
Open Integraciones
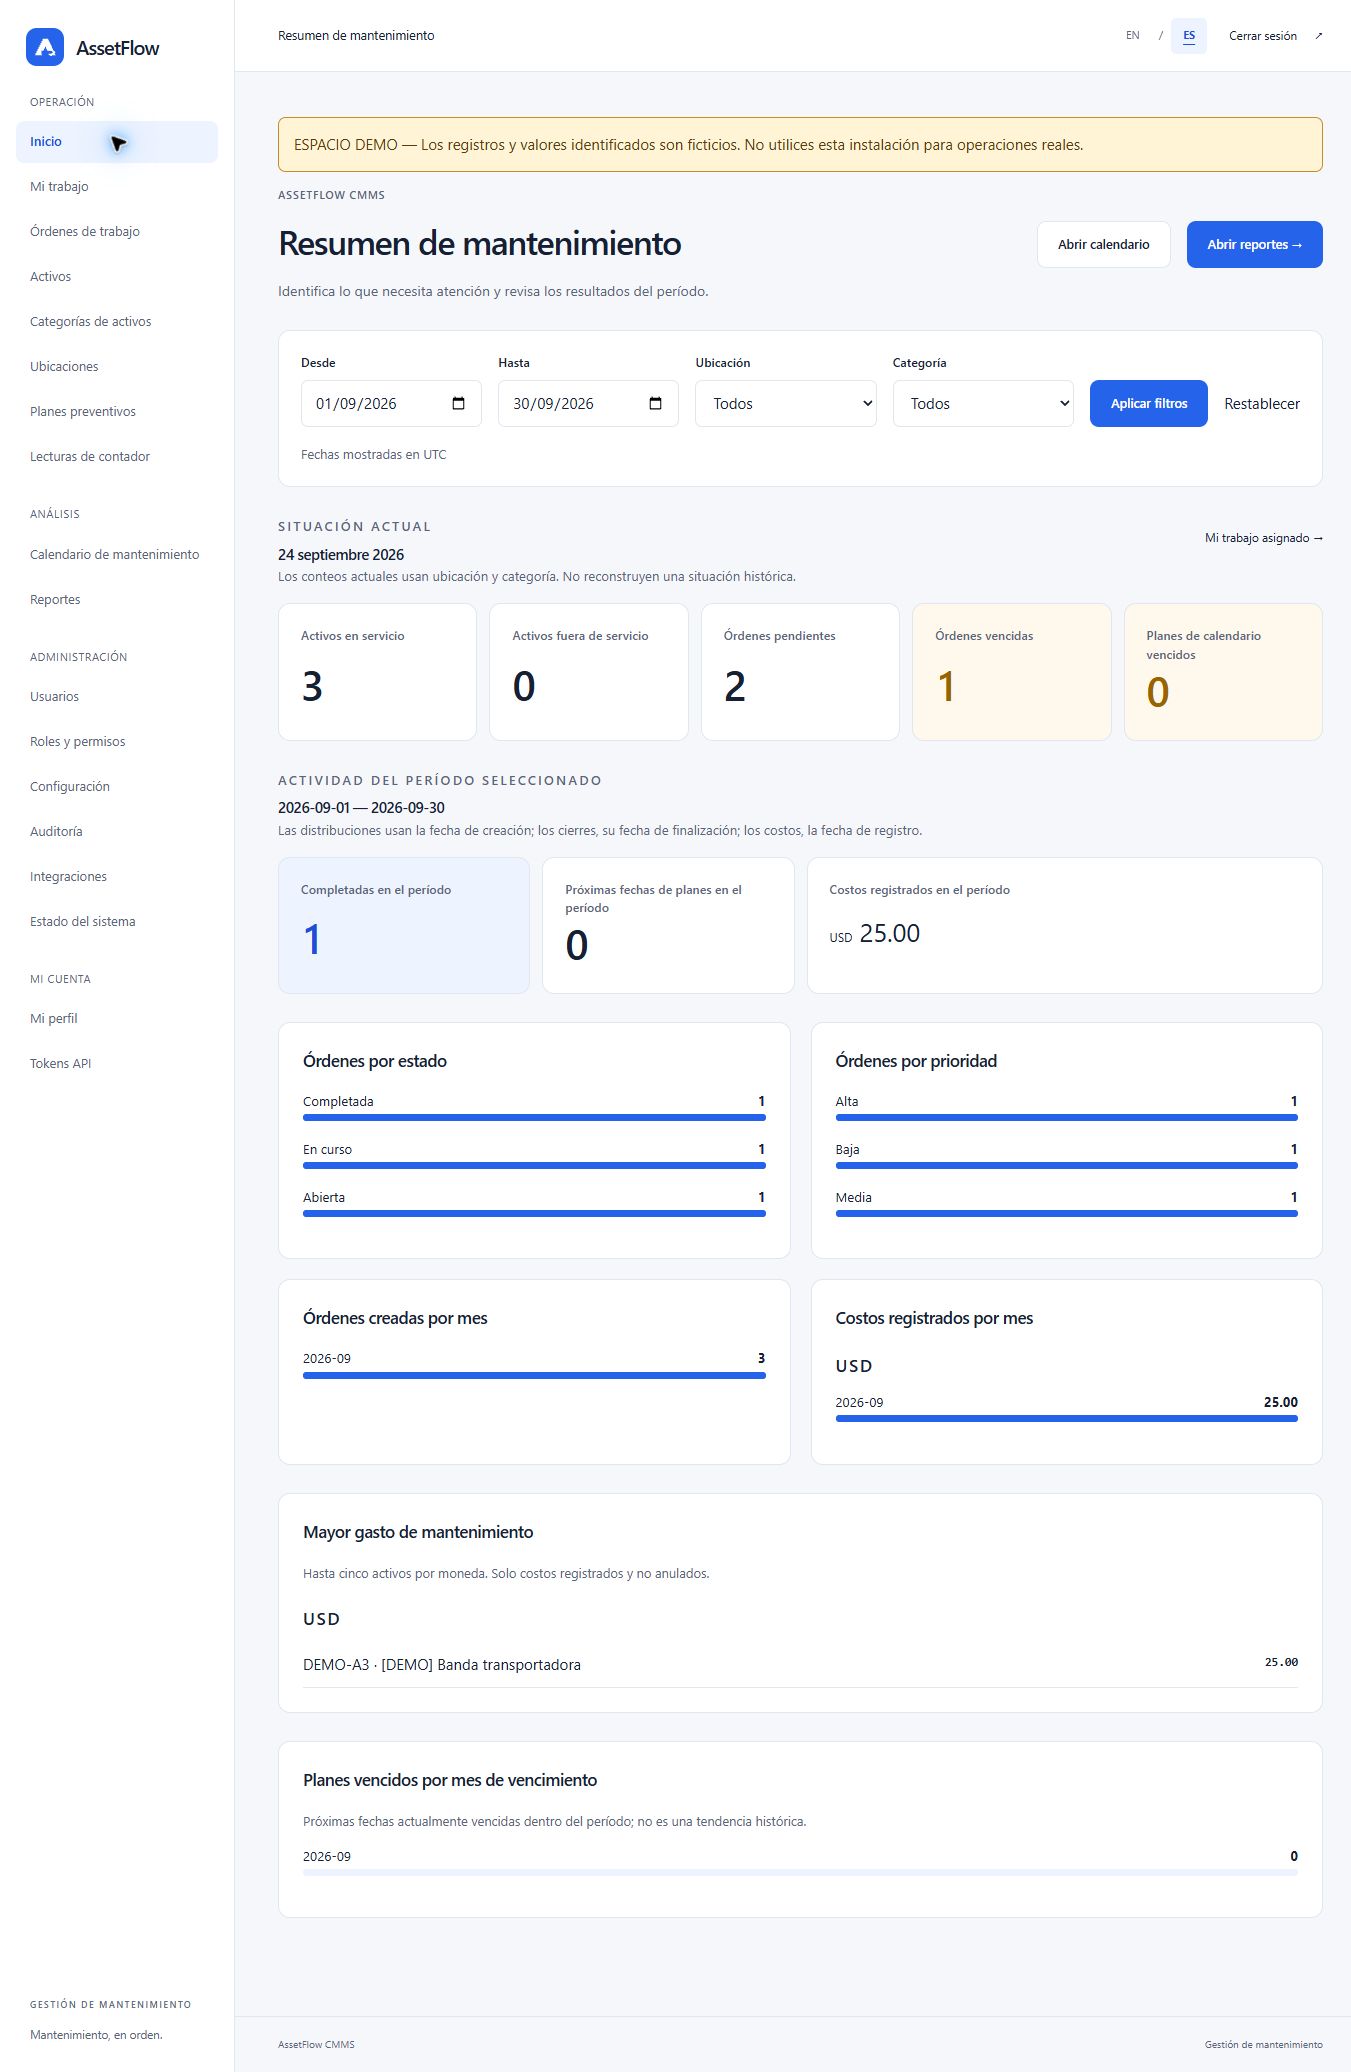pos(117,877)
